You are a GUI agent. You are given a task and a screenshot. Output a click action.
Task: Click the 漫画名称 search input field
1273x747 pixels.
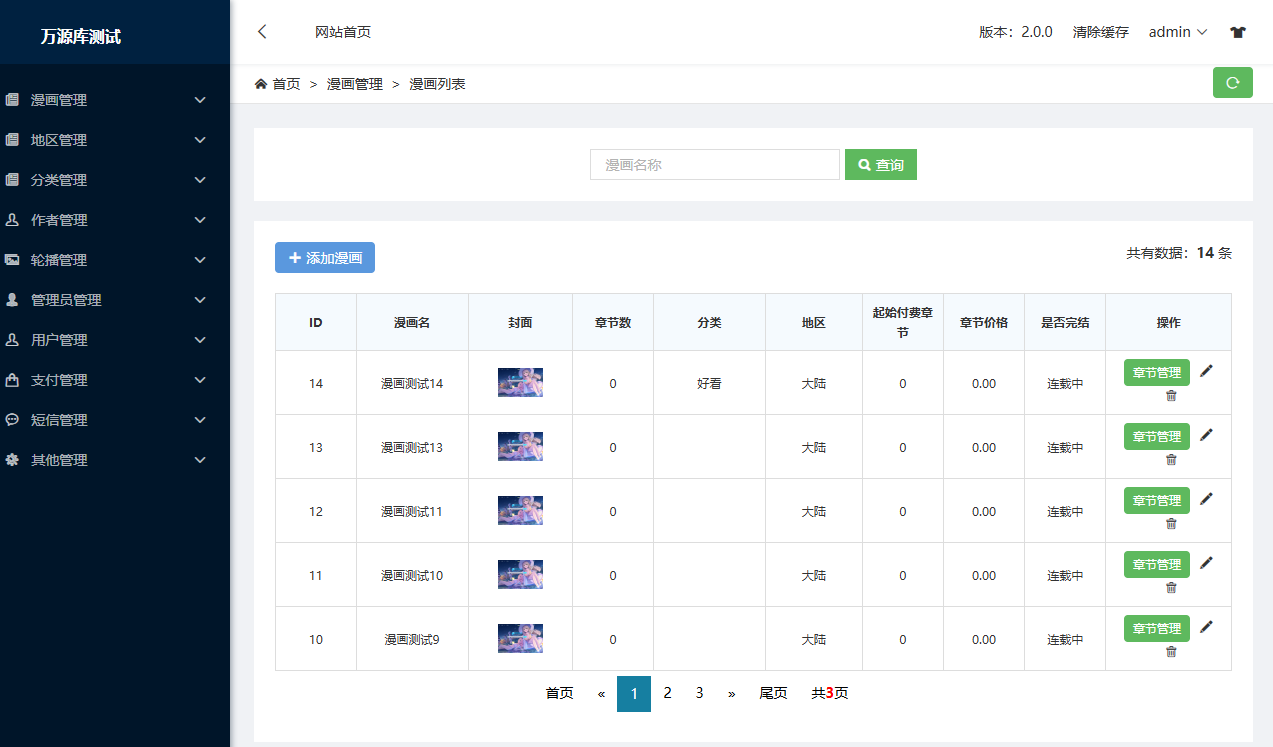pos(714,165)
